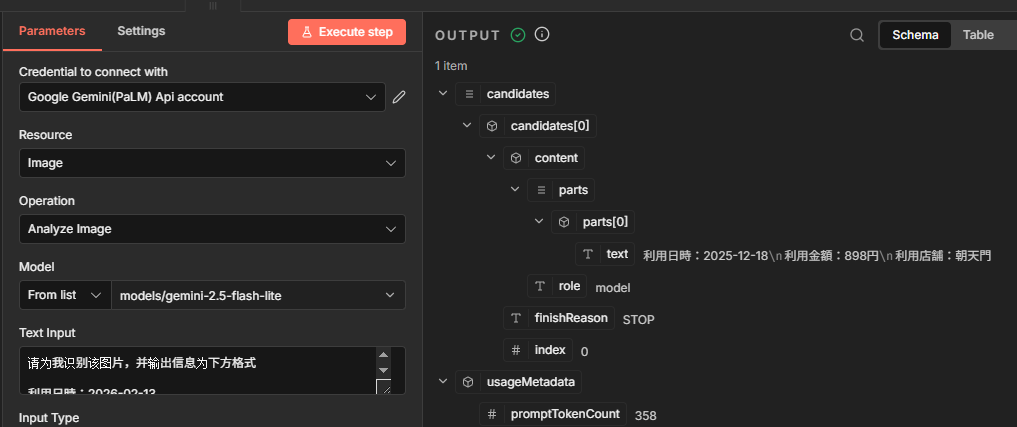The height and width of the screenshot is (427, 1017).
Task: Click the search icon in the output panel
Action: coord(857,35)
